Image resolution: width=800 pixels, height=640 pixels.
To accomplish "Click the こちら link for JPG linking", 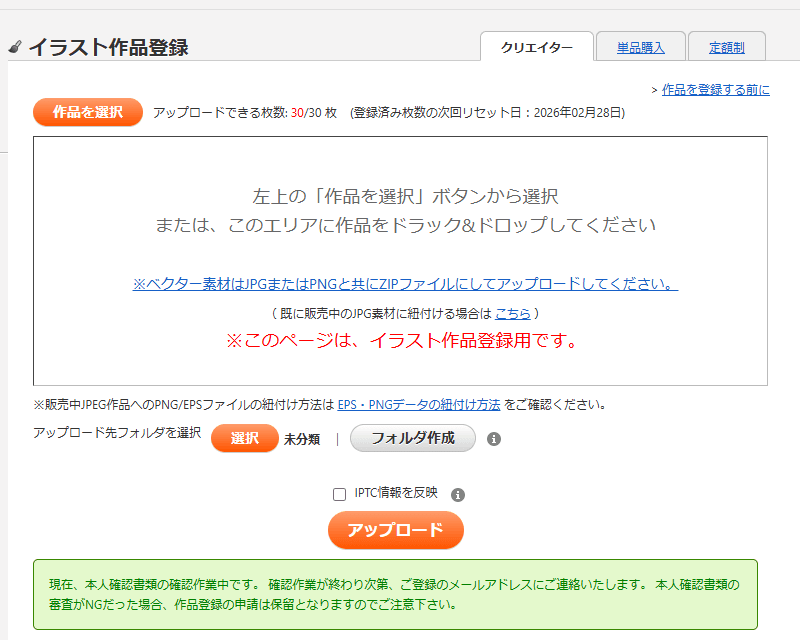I will [512, 313].
